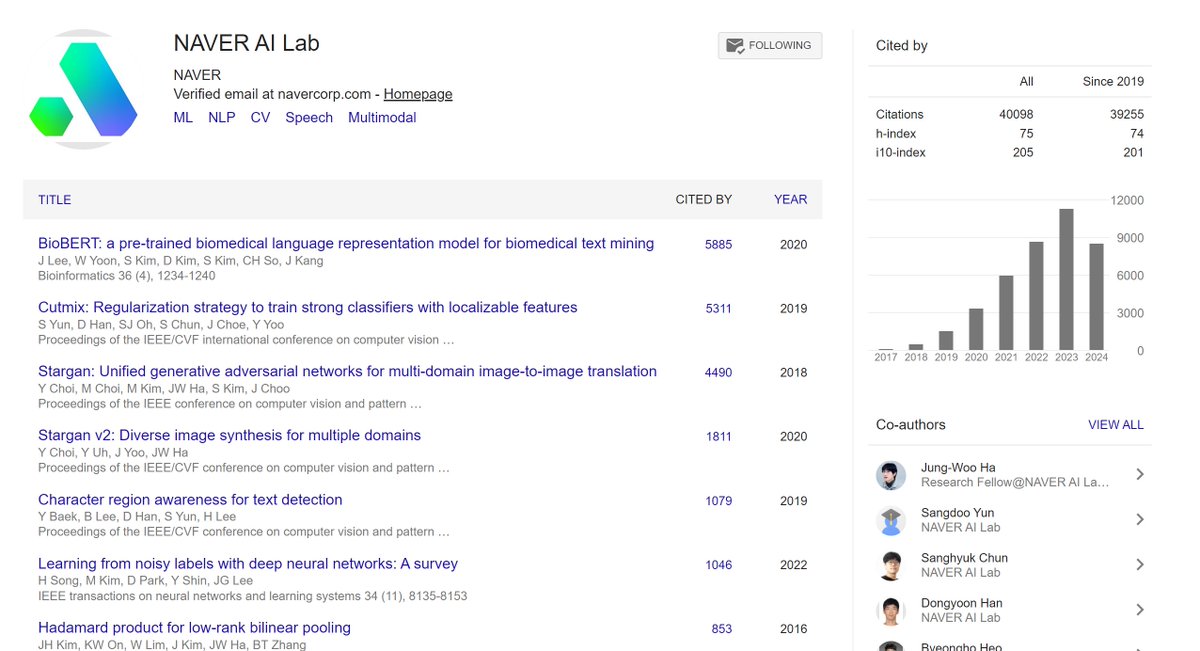Click the 2024 citations bar
This screenshot has width=1200, height=651.
point(1096,297)
